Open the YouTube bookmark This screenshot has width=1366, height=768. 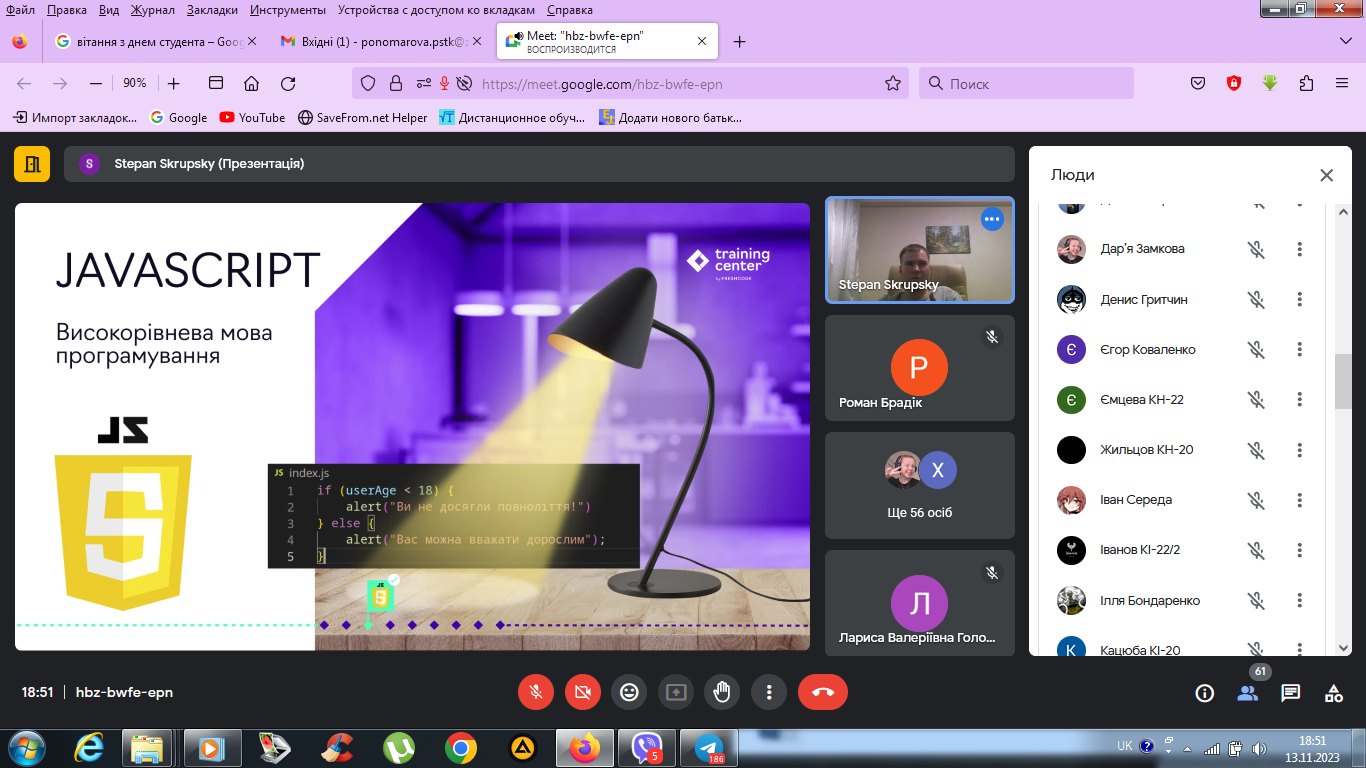click(252, 117)
